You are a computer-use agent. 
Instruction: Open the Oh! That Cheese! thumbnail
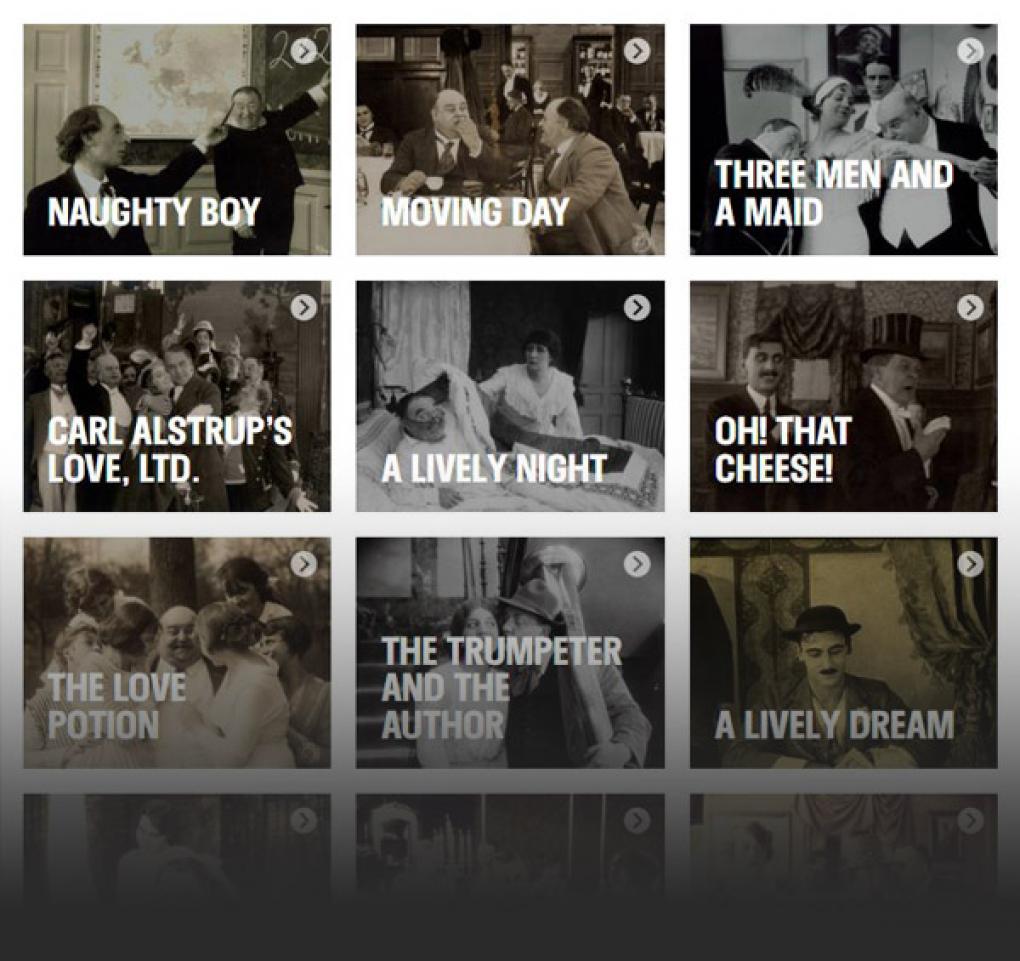click(x=844, y=396)
